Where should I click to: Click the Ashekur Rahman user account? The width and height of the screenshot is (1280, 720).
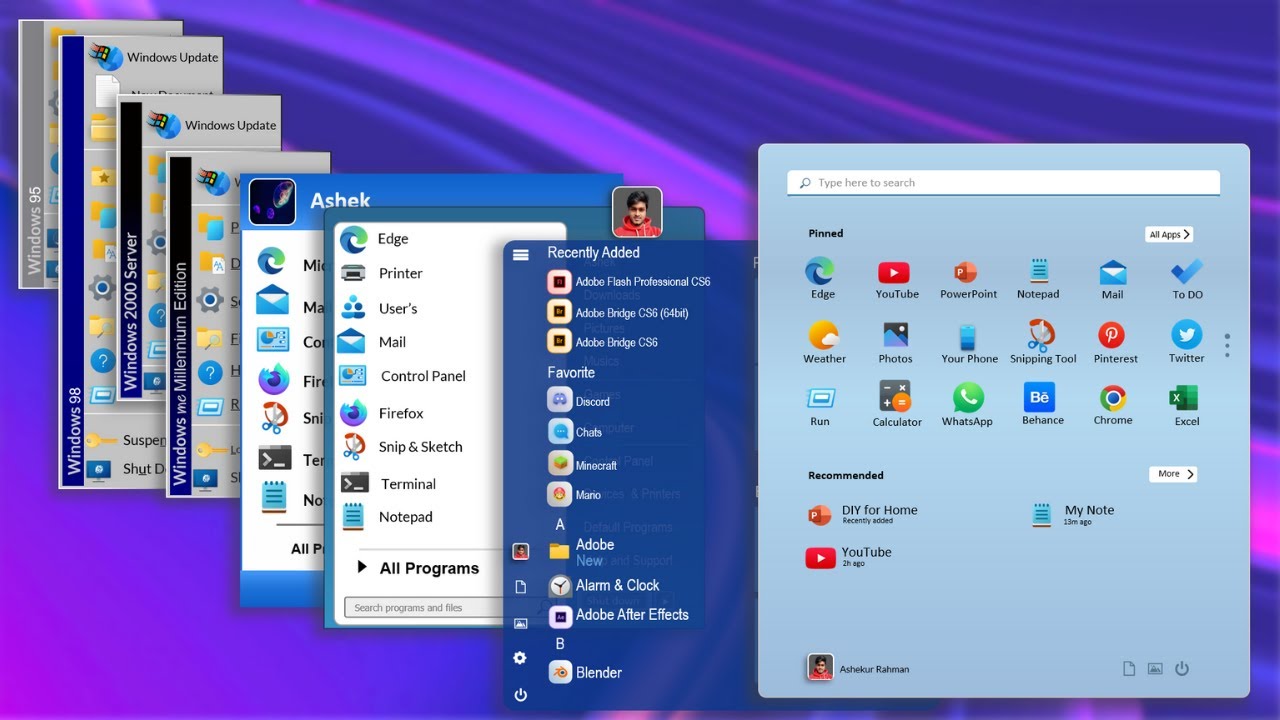point(858,669)
